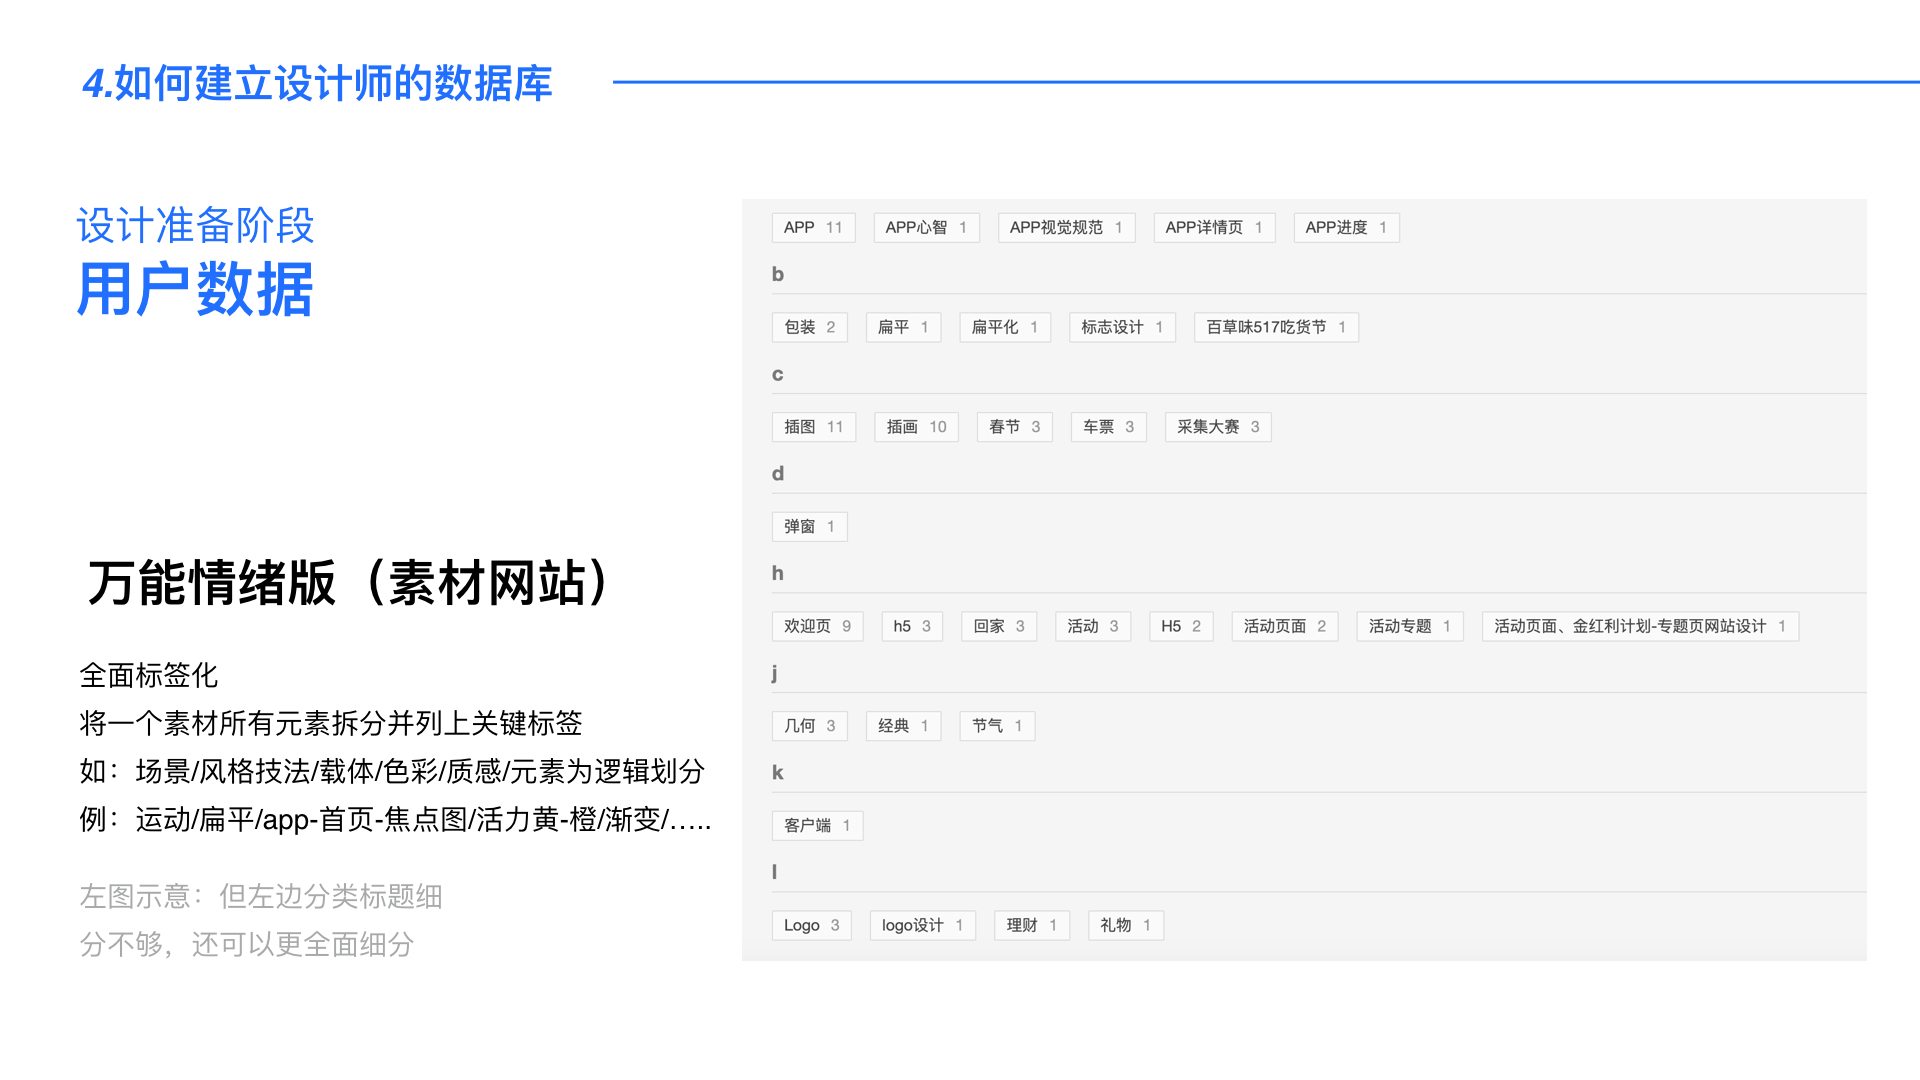Screen dimensions: 1920x1080
Task: Select the APP心智 tag
Action: tap(925, 228)
